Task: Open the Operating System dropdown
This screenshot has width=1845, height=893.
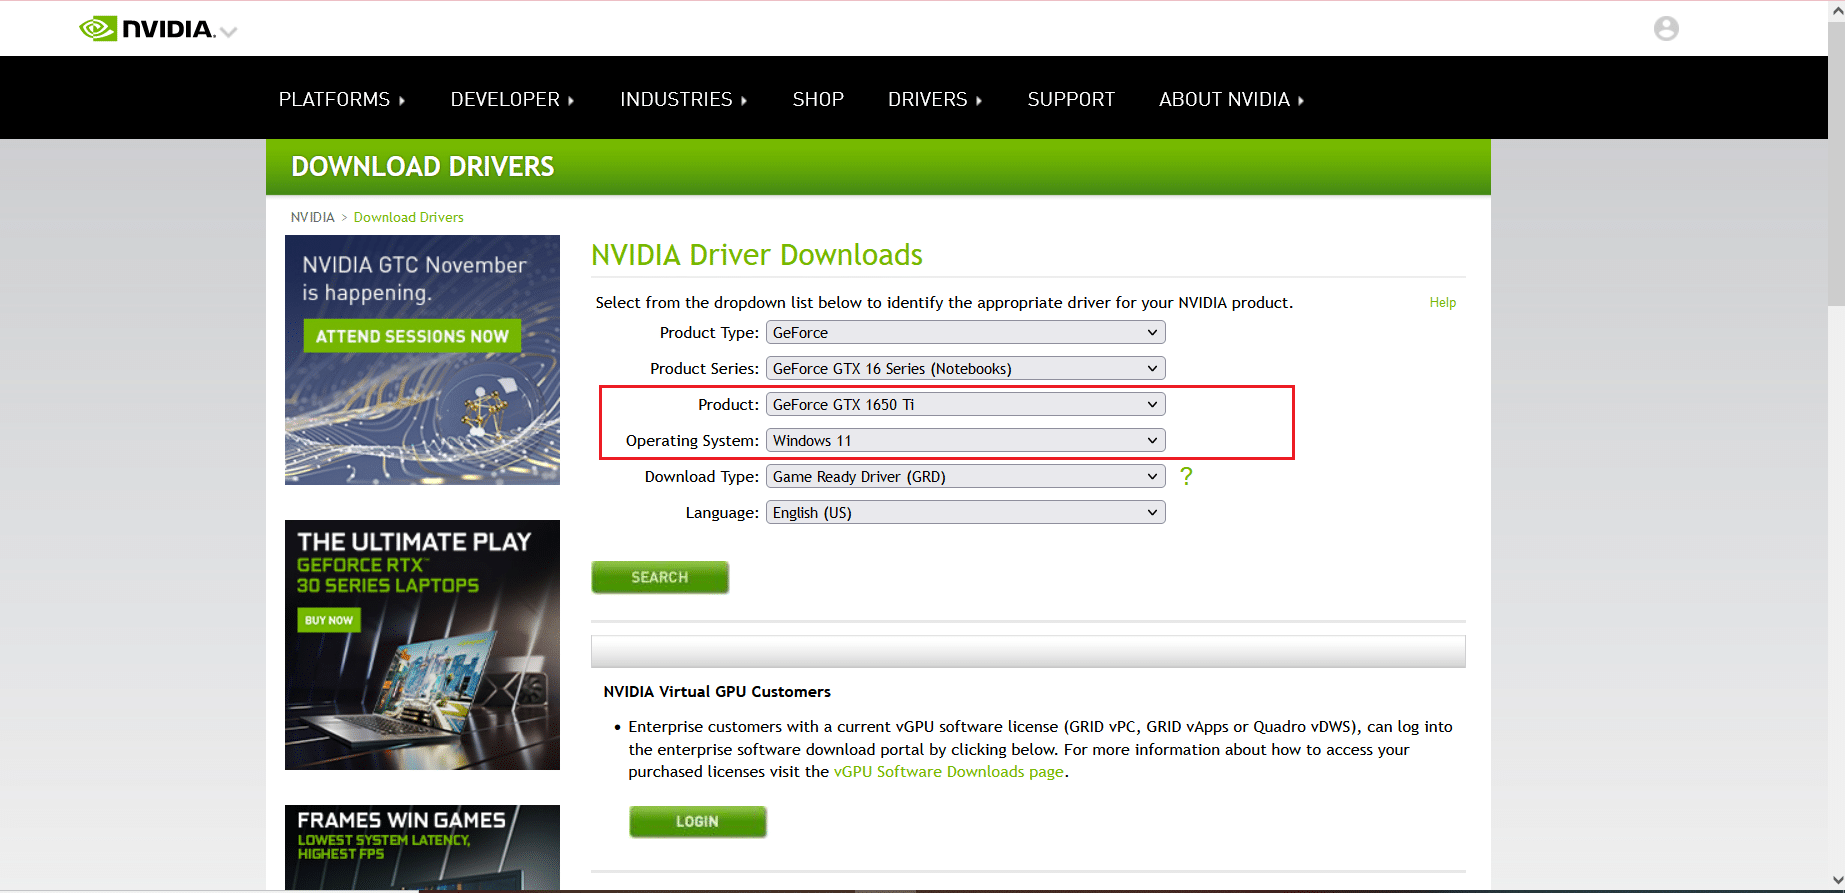Action: coord(965,440)
